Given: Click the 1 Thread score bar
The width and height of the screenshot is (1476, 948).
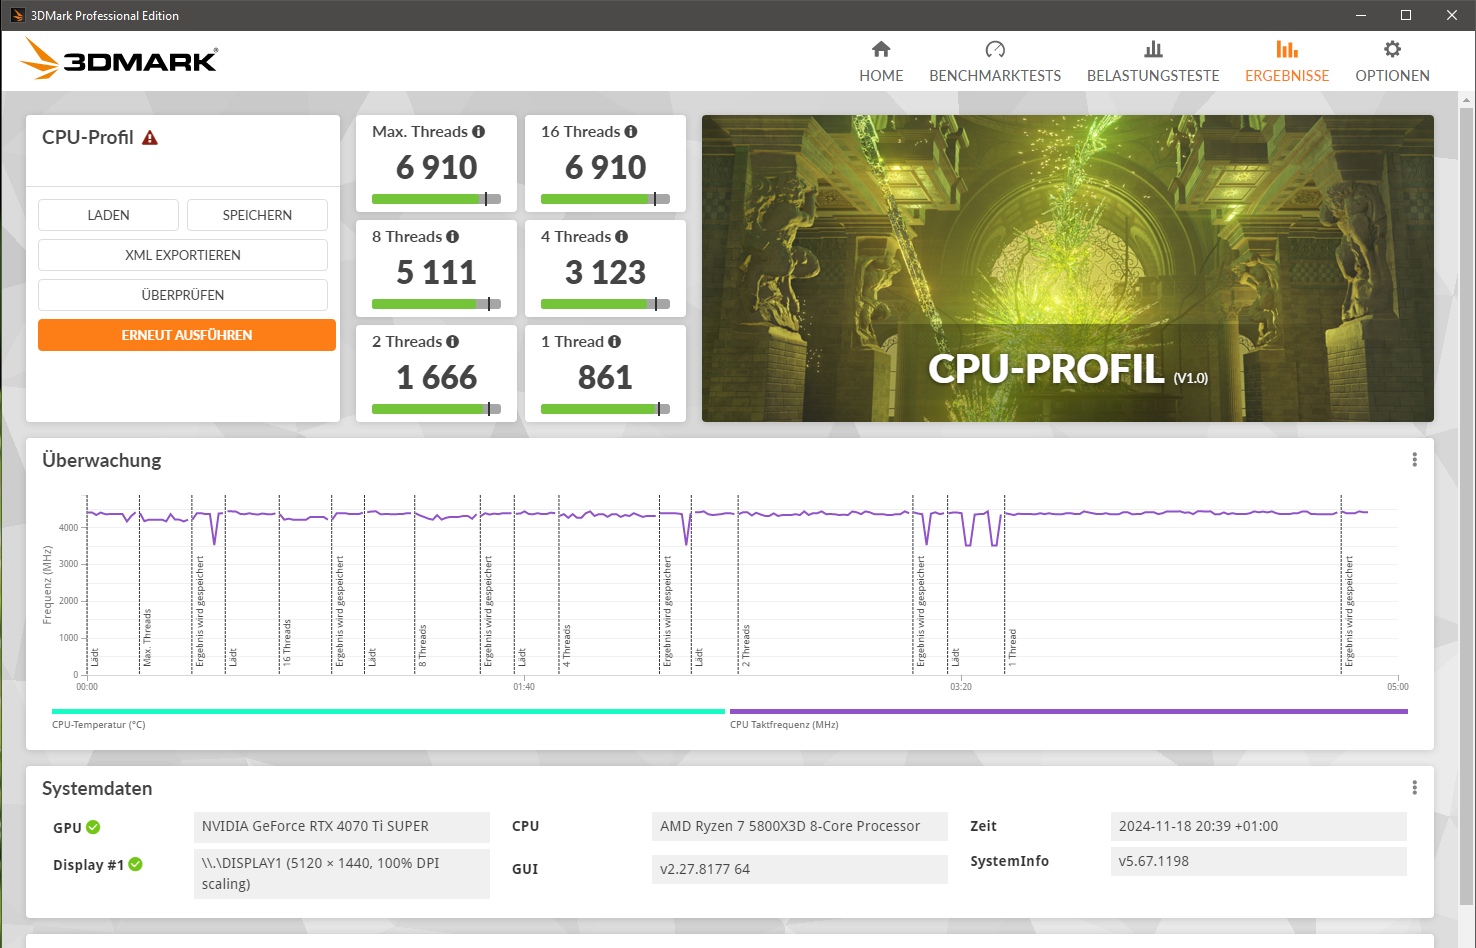Looking at the screenshot, I should click(x=605, y=409).
